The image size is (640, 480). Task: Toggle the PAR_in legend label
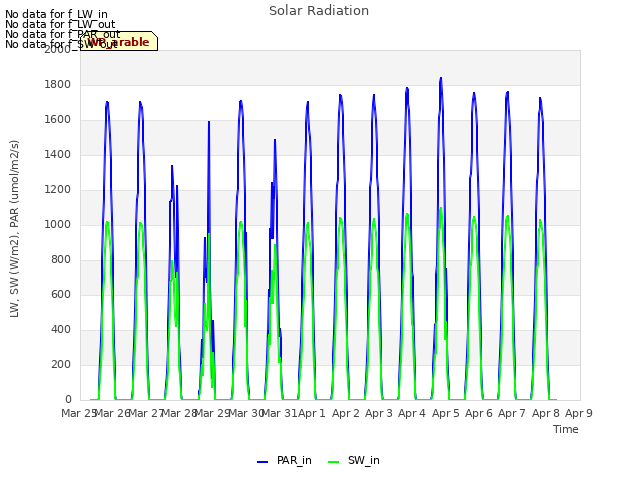[x=294, y=460]
